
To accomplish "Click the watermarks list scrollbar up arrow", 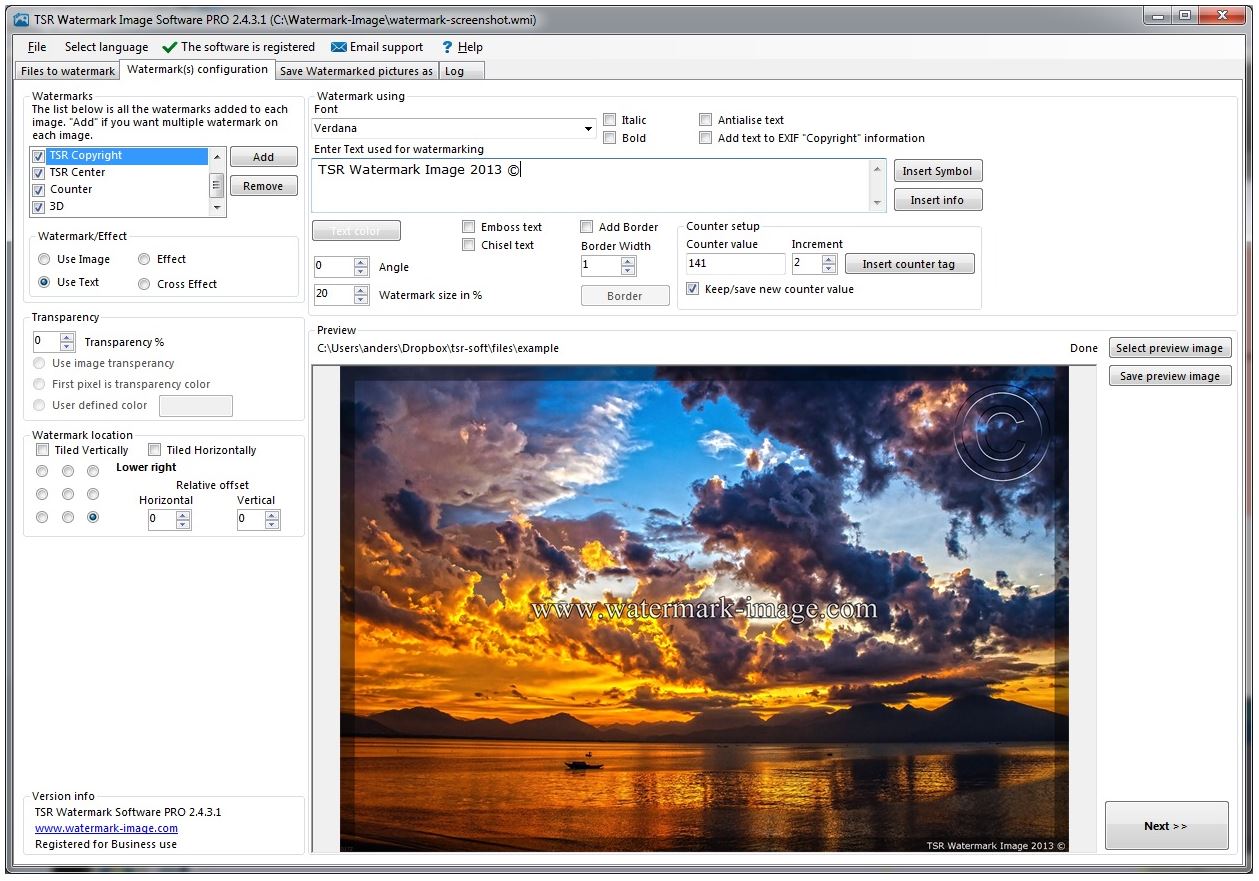I will (x=217, y=157).
